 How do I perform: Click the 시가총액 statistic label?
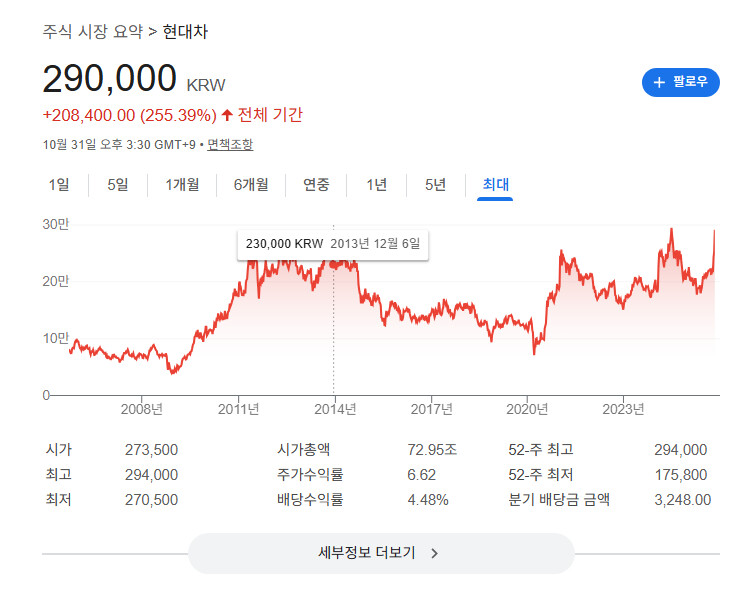tap(308, 450)
